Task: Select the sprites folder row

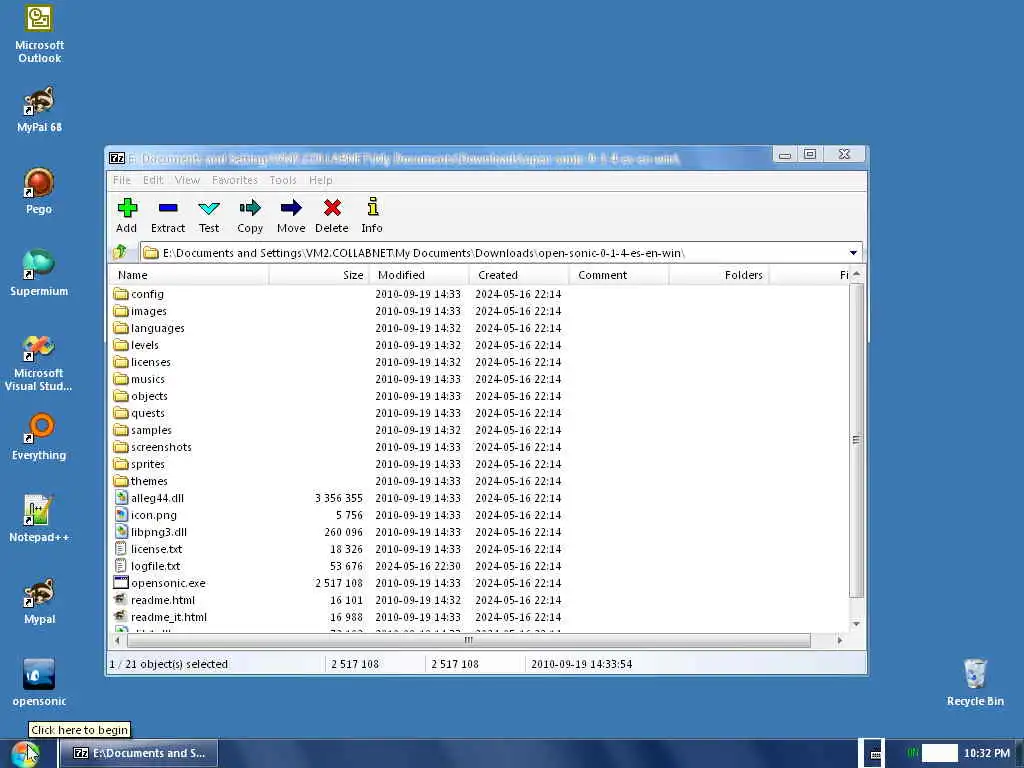Action: click(x=480, y=464)
